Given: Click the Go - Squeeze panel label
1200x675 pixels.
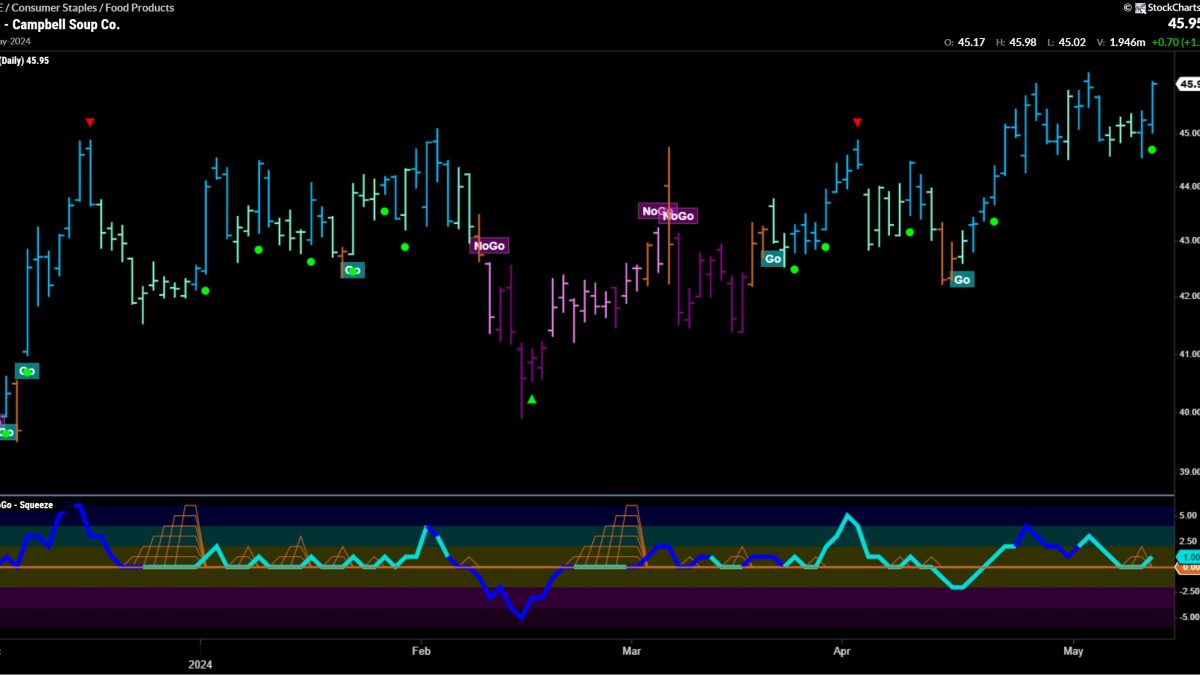Looking at the screenshot, I should point(27,505).
